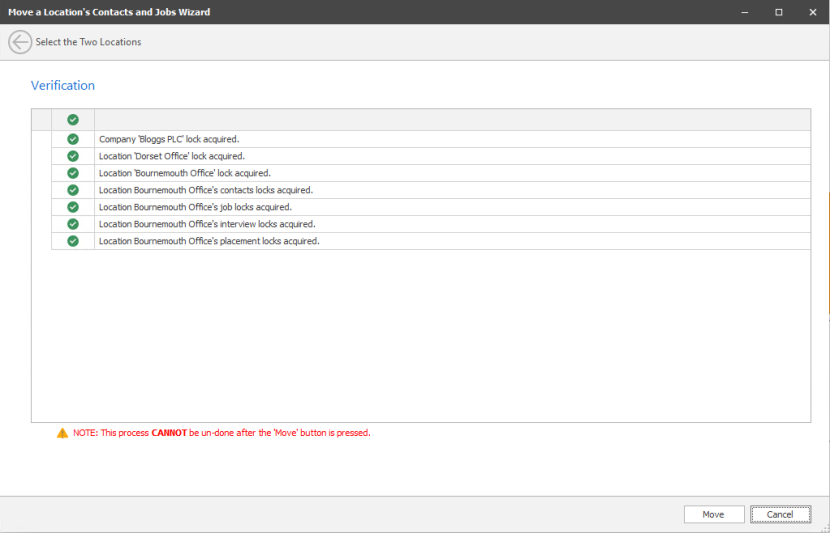Click green check beside job locks row

click(73, 207)
